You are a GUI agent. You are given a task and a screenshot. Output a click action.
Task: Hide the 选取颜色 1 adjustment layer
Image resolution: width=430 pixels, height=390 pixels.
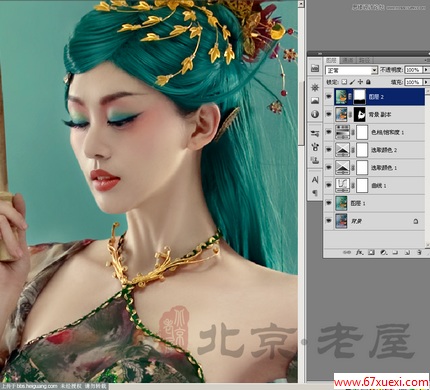[x=329, y=168]
